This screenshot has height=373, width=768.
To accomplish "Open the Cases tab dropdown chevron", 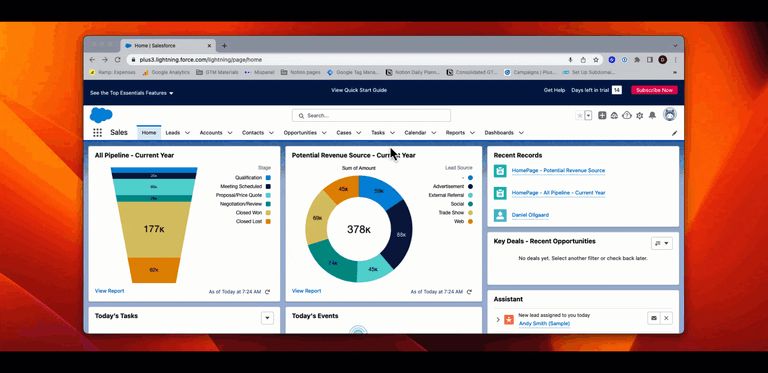I will pos(359,133).
